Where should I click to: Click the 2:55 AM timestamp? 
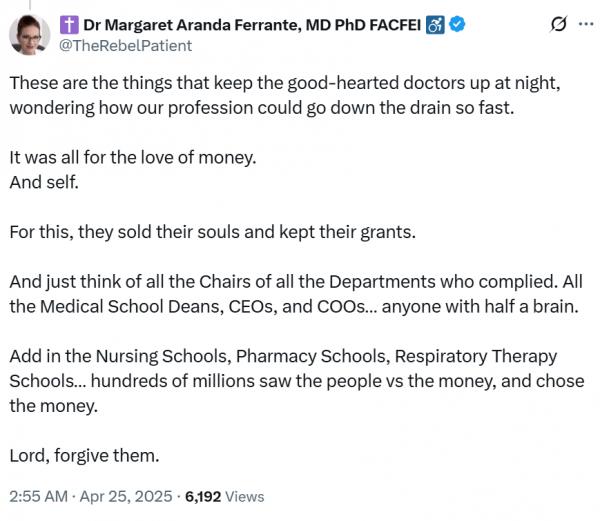(40, 496)
